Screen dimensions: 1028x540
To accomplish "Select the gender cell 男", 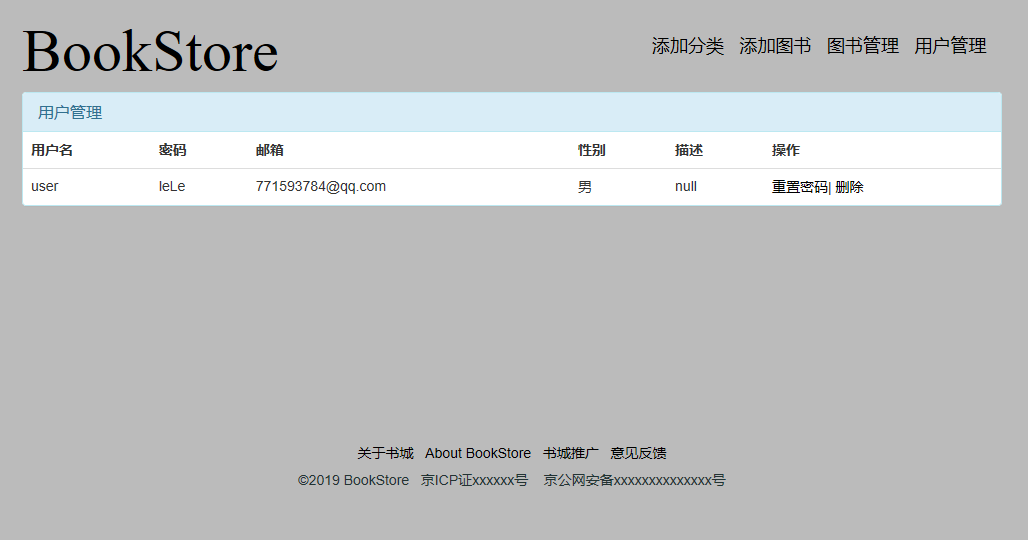I will click(585, 187).
